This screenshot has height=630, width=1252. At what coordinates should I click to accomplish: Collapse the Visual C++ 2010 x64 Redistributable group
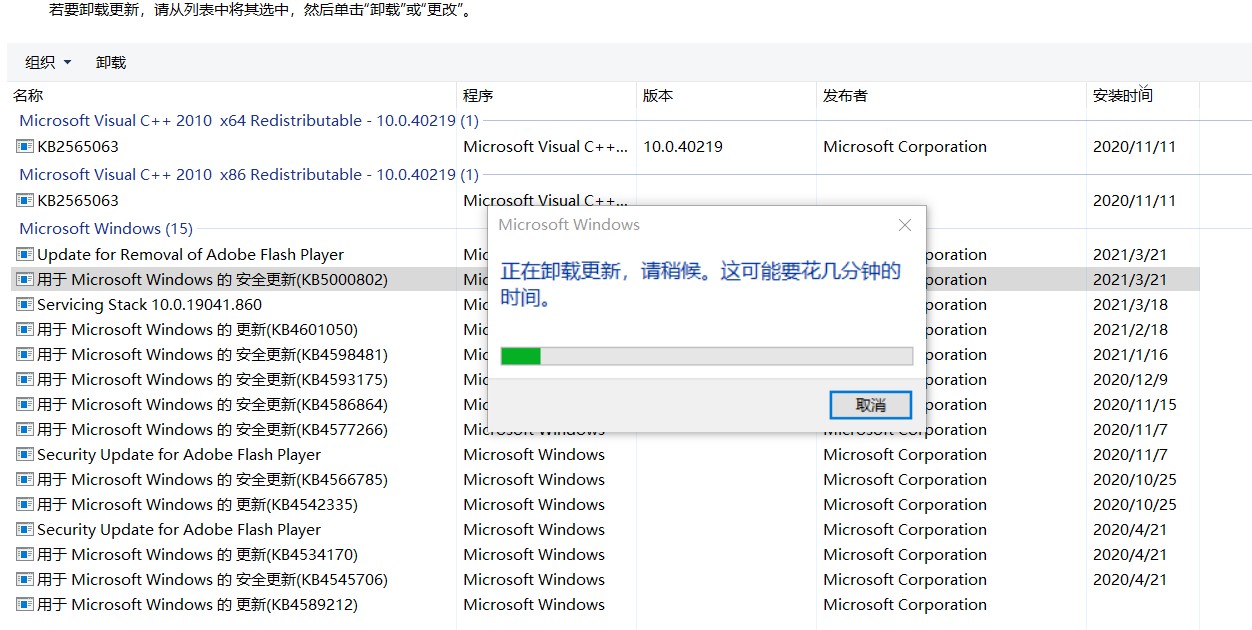249,120
